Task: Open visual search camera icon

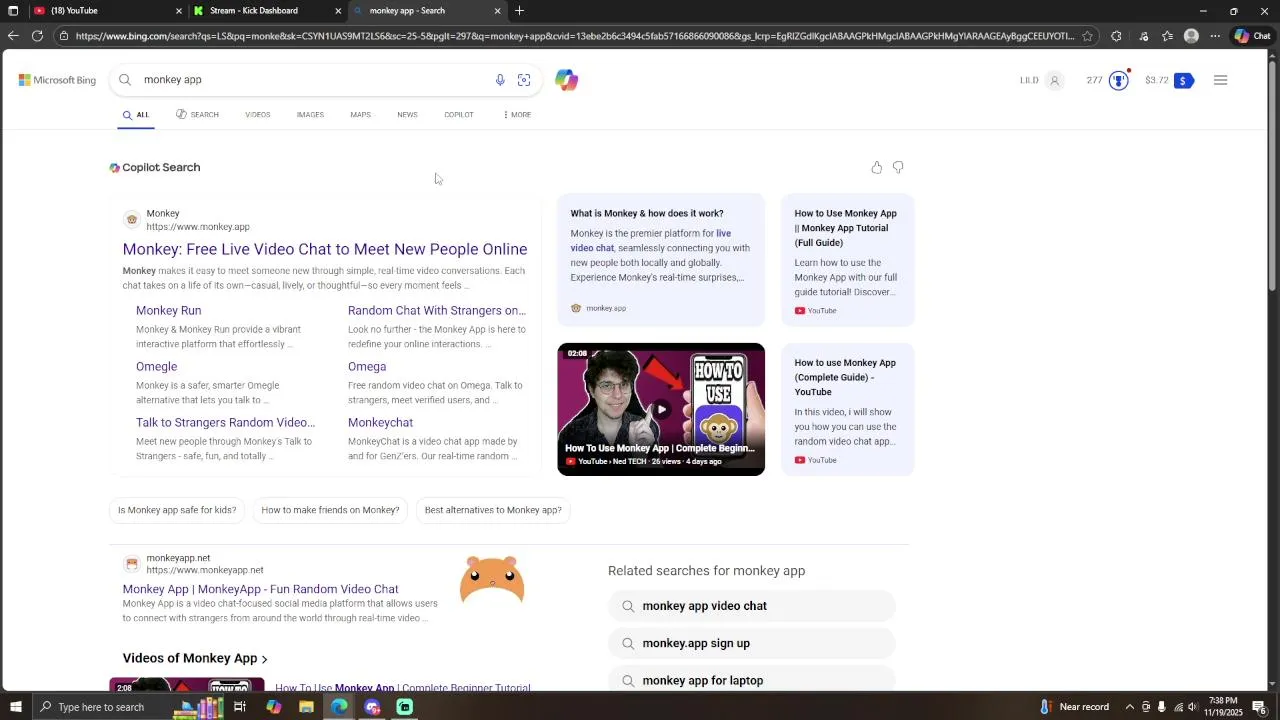Action: [524, 80]
